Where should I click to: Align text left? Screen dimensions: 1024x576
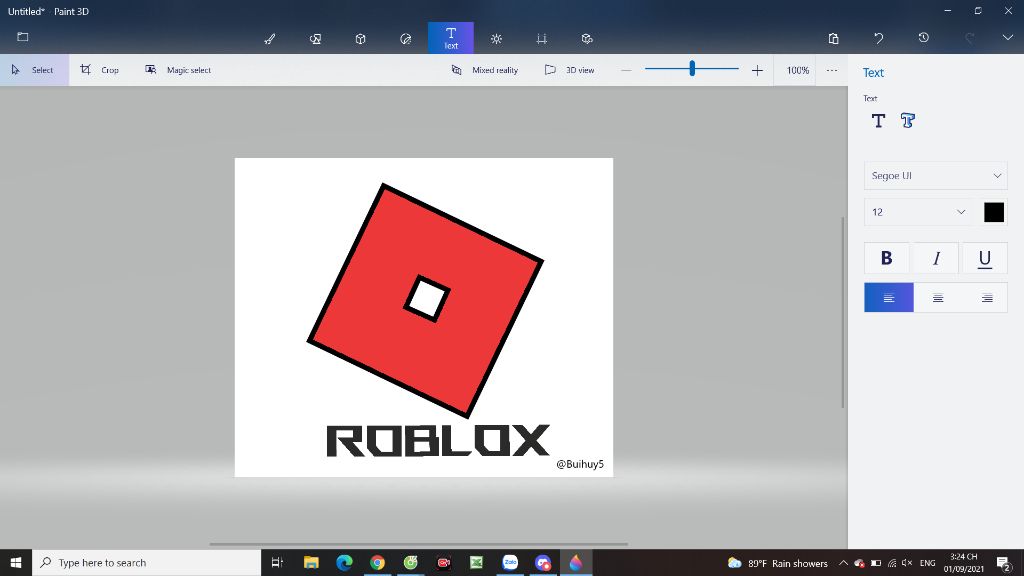click(889, 297)
